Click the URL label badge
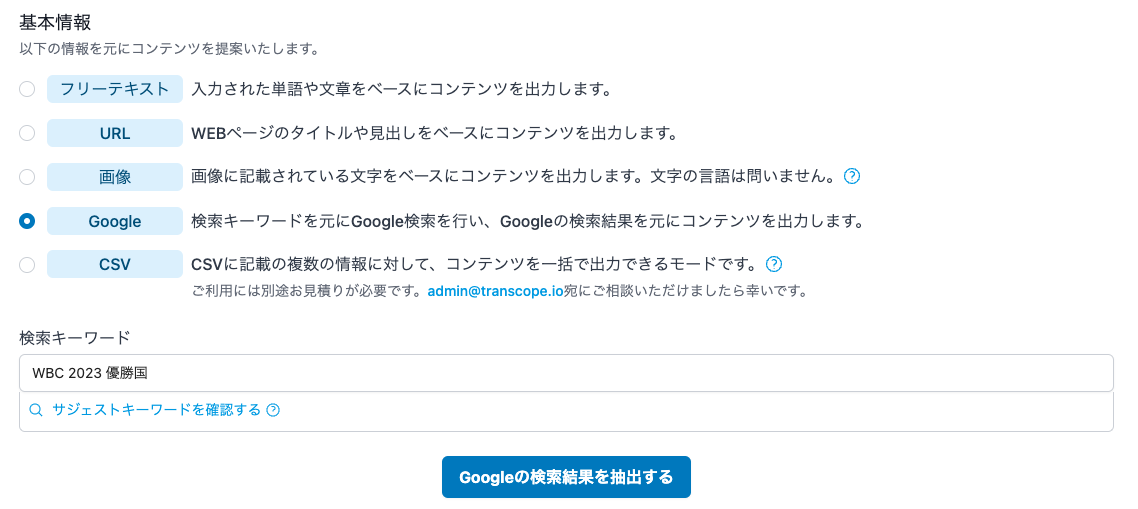The image size is (1138, 509). point(115,133)
